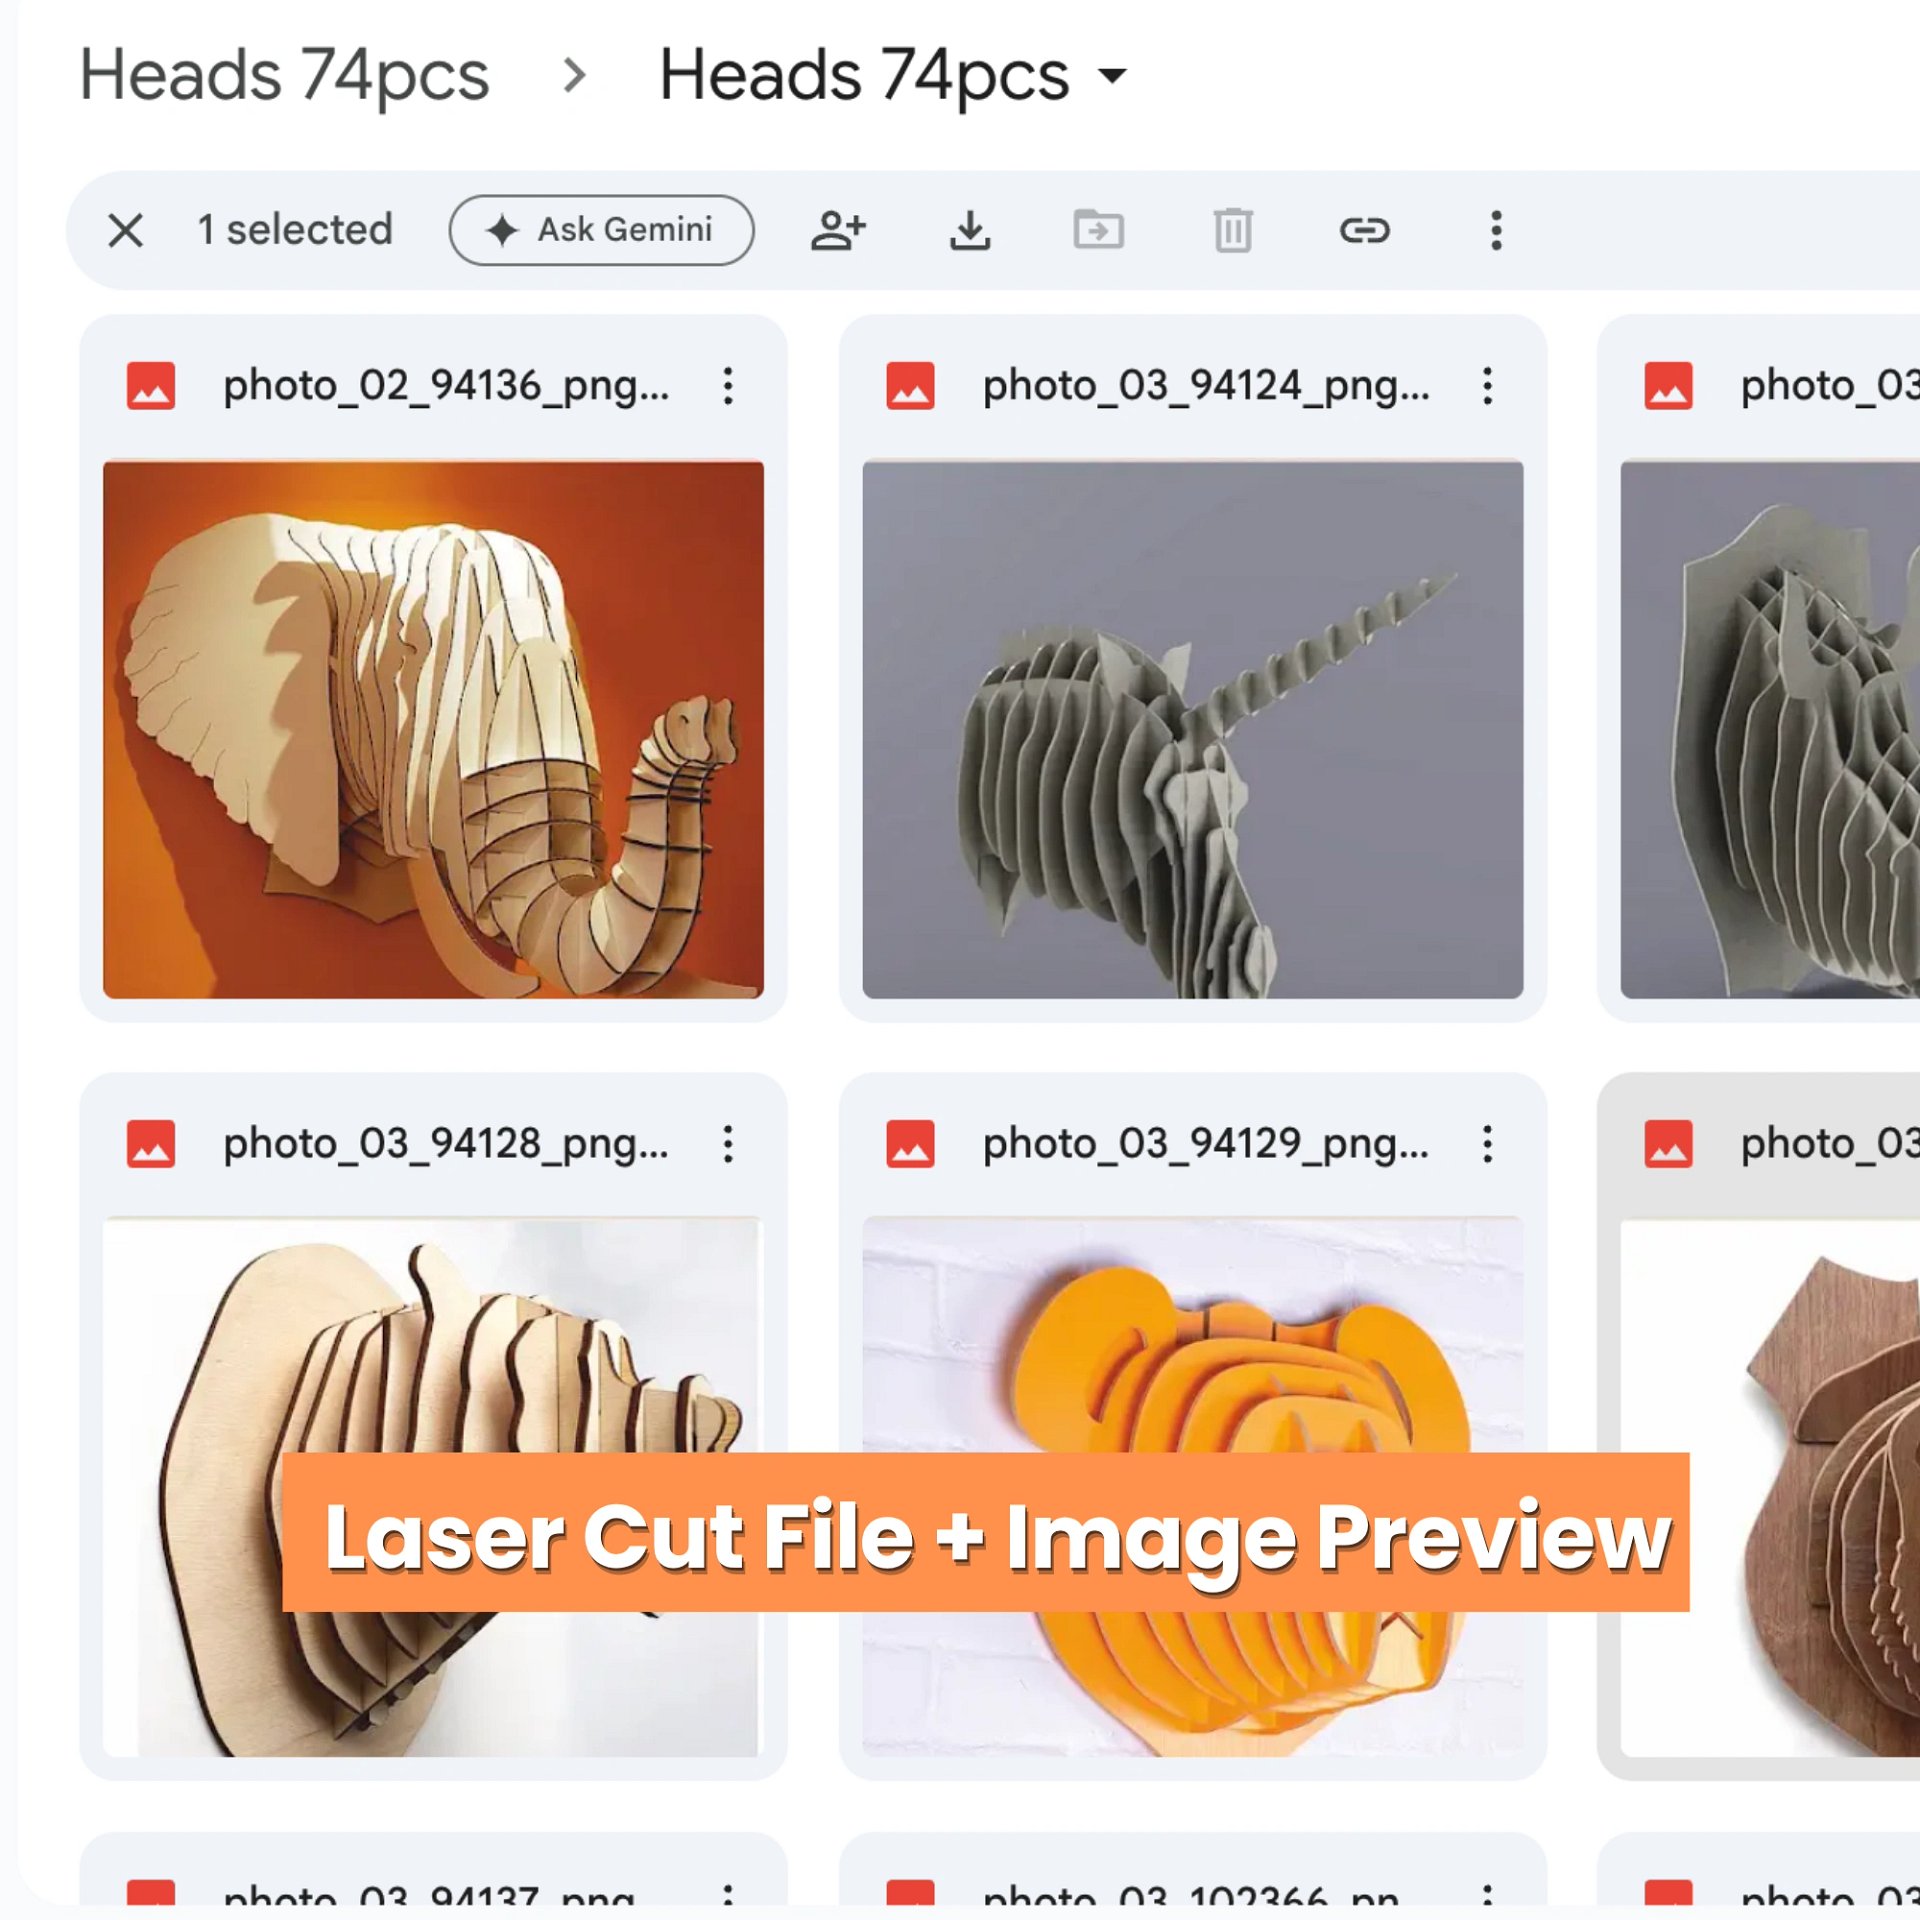This screenshot has height=1920, width=1920.
Task: Click the file name photo_03_94128_png...
Action: point(446,1144)
